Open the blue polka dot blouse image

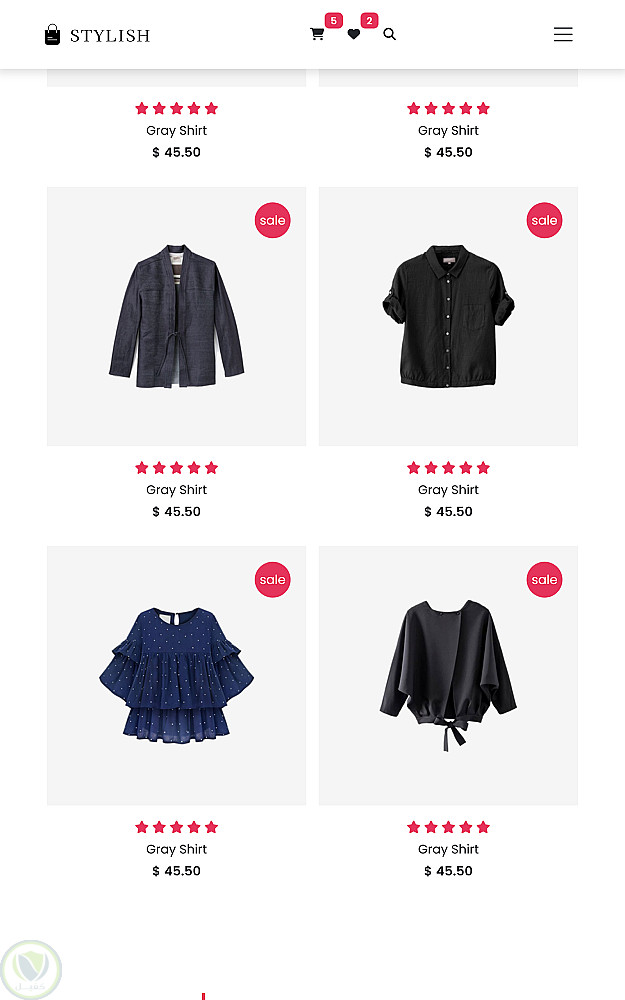(x=177, y=675)
